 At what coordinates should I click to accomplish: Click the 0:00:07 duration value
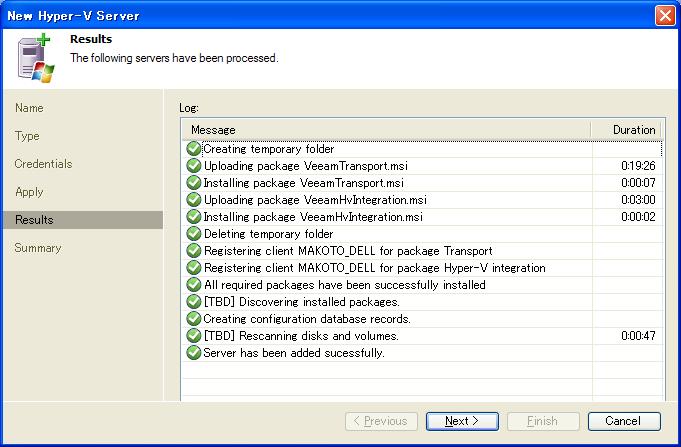coord(638,182)
